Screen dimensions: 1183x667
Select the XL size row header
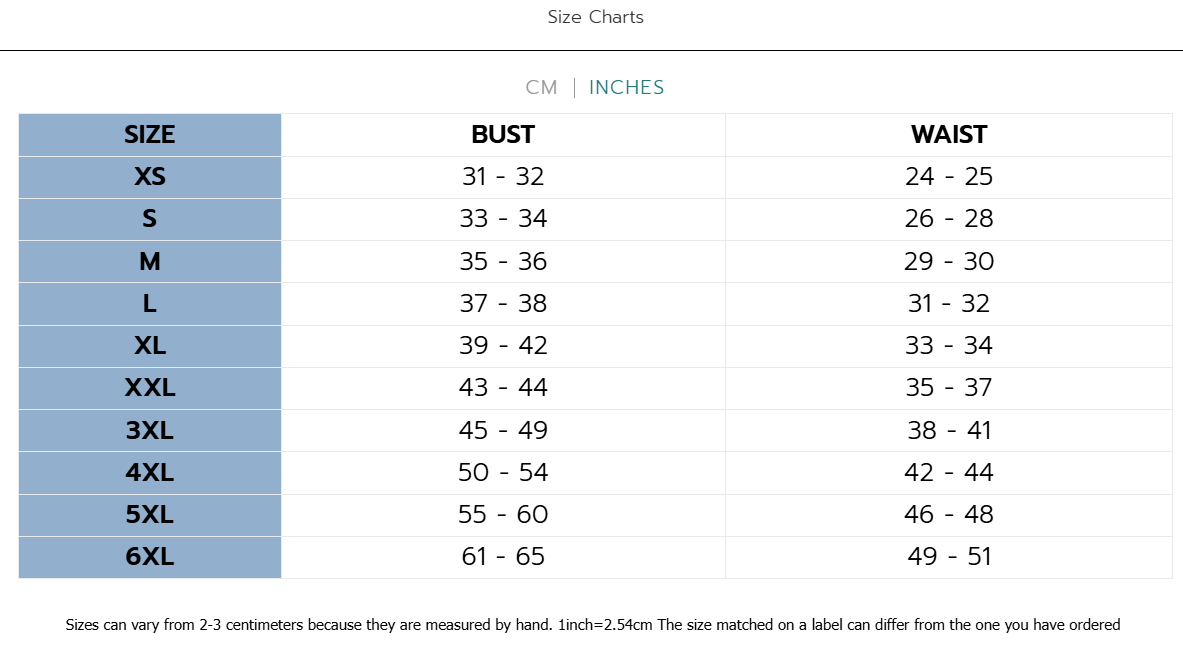[x=150, y=346]
